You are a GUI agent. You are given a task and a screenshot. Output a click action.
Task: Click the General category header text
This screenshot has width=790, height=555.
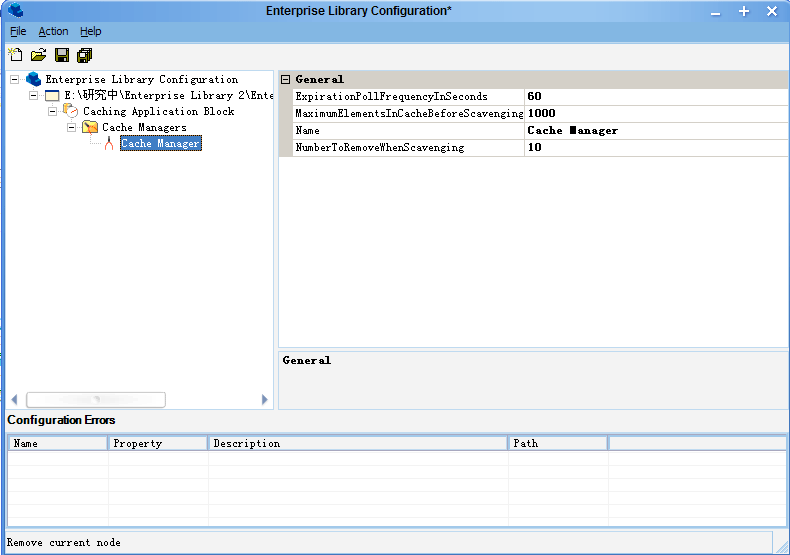[319, 79]
